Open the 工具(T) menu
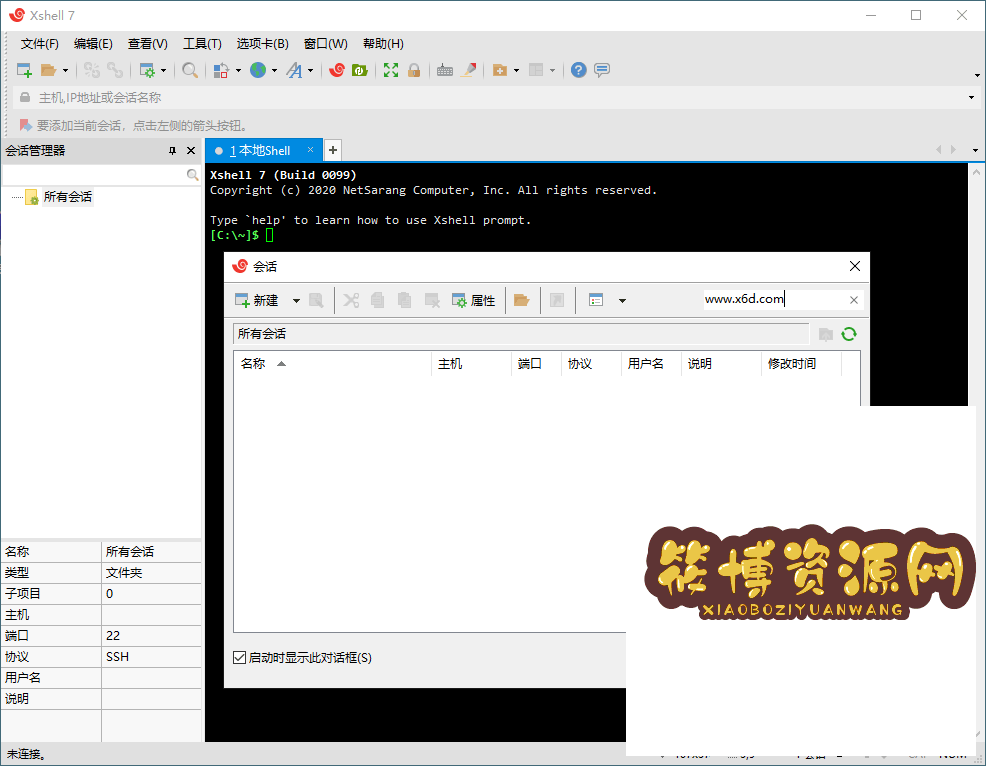This screenshot has height=766, width=986. (x=202, y=43)
